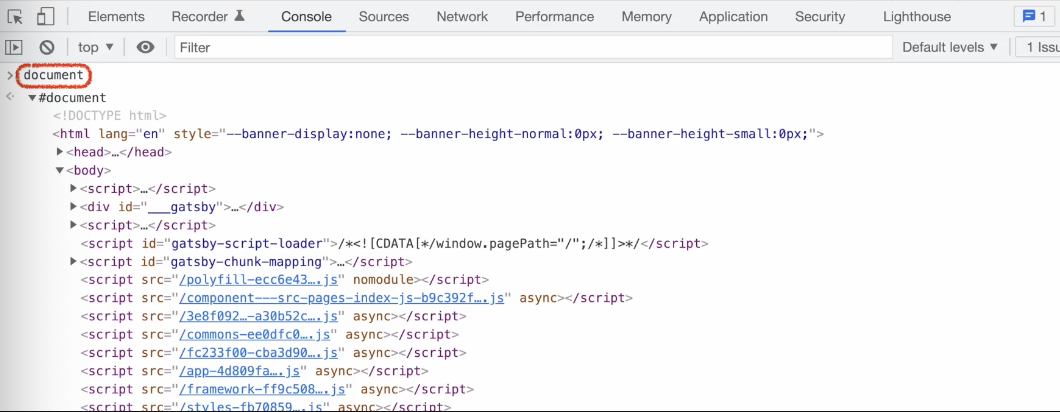The height and width of the screenshot is (412, 1060).
Task: Open the framework-ff9c508 script link
Action: [x=263, y=389]
